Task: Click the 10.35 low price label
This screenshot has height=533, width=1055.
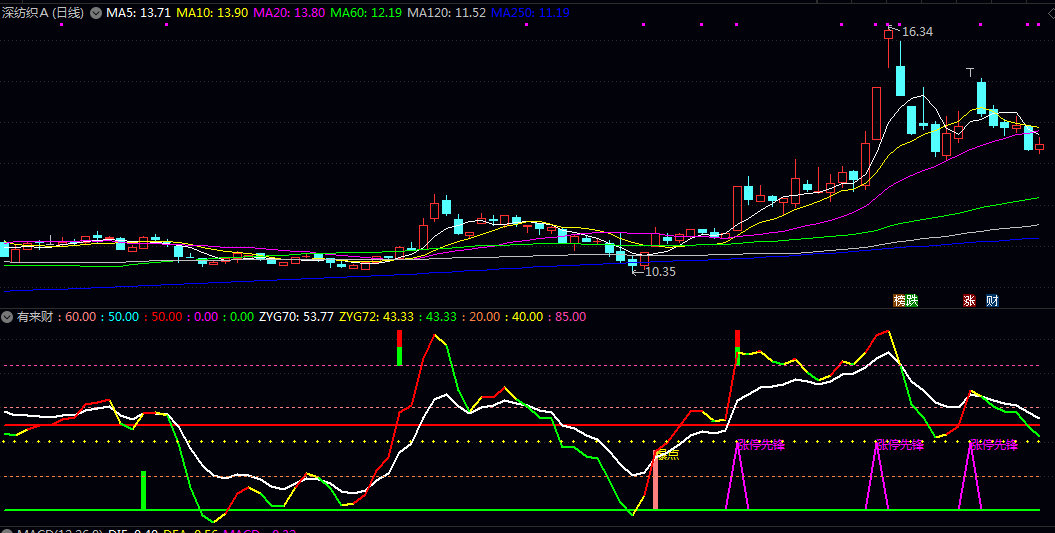Action: [659, 271]
